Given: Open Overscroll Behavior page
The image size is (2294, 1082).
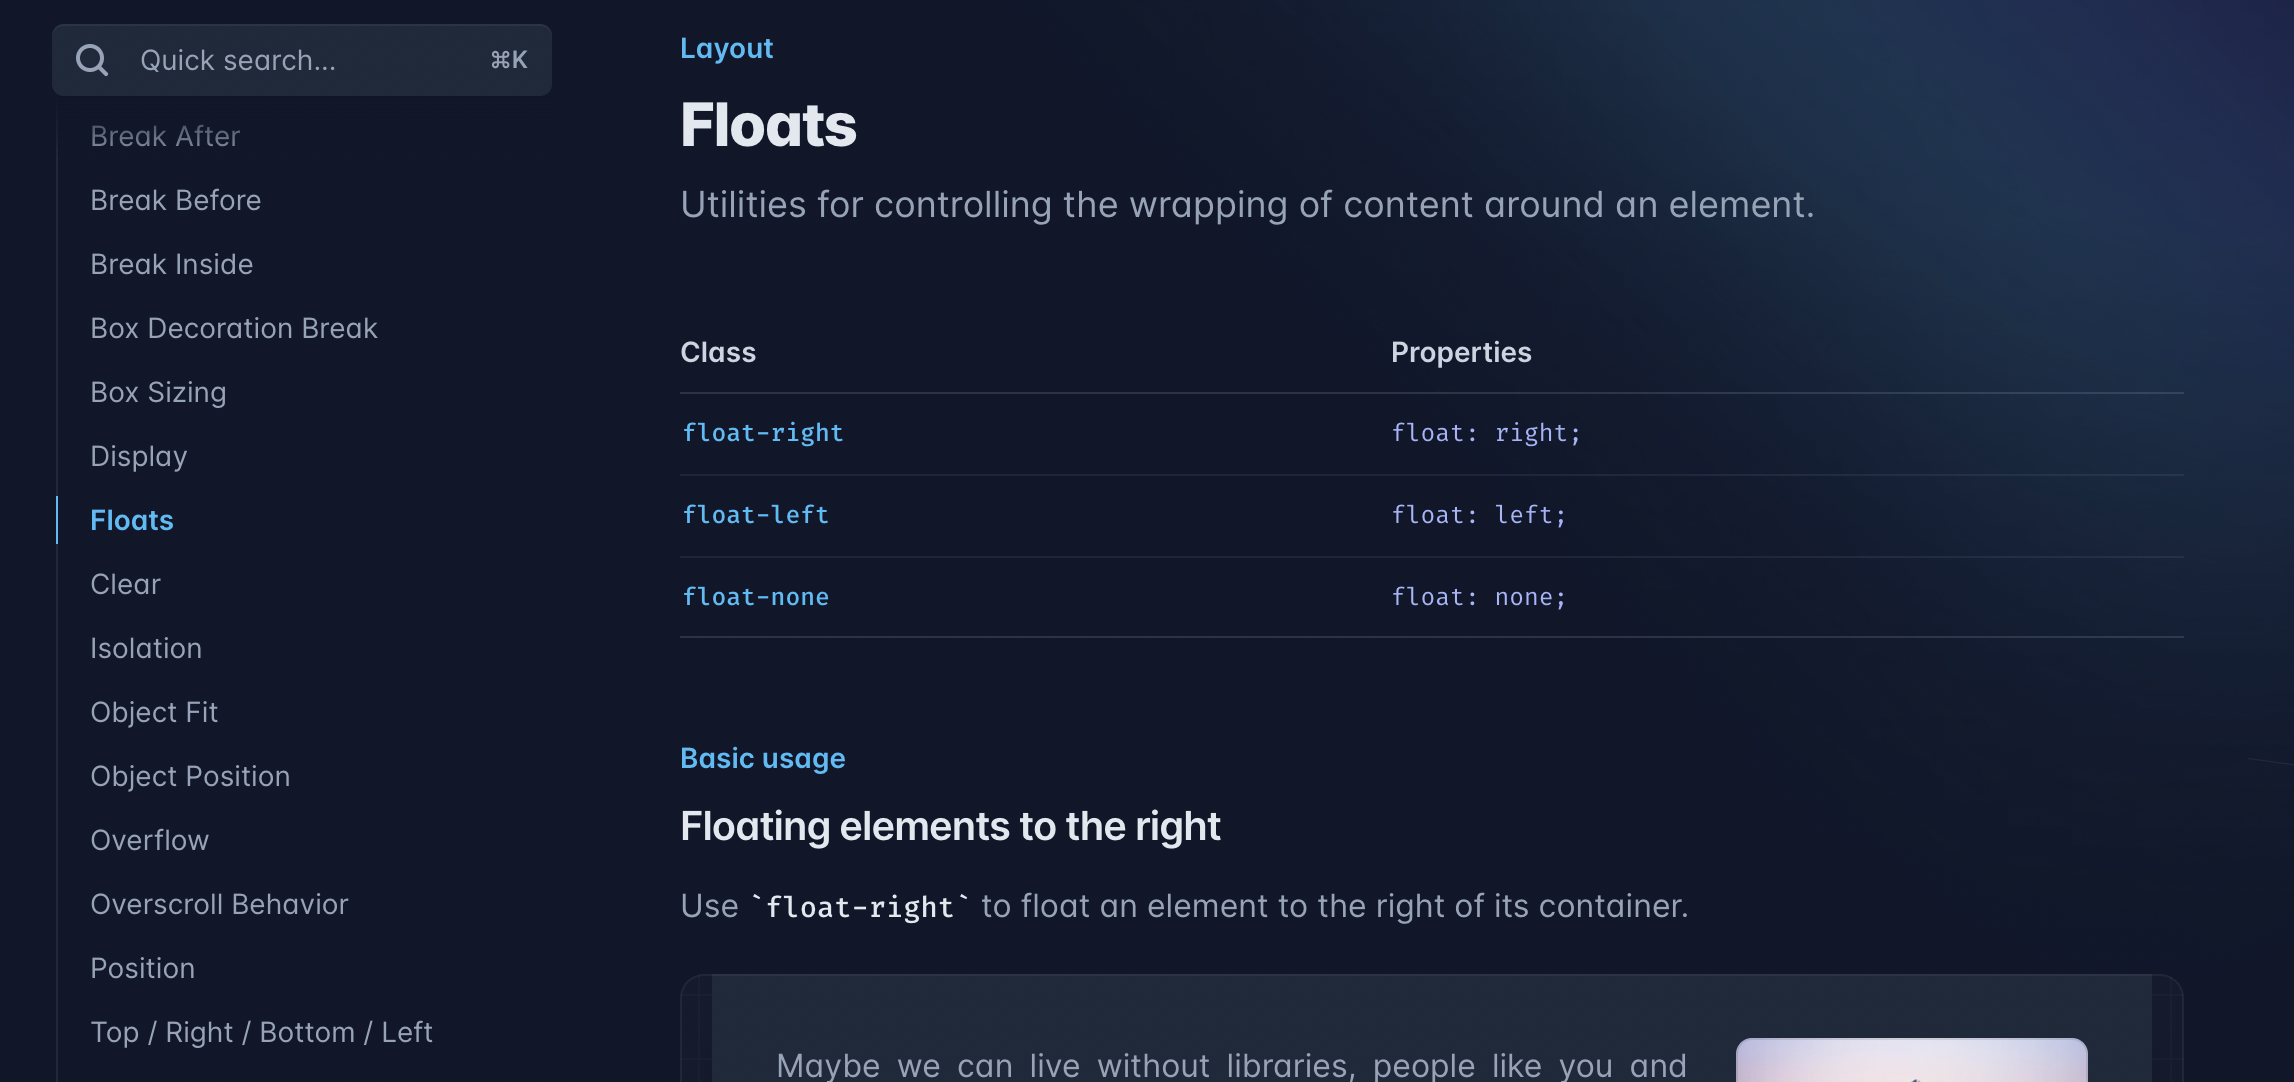Looking at the screenshot, I should [219, 904].
